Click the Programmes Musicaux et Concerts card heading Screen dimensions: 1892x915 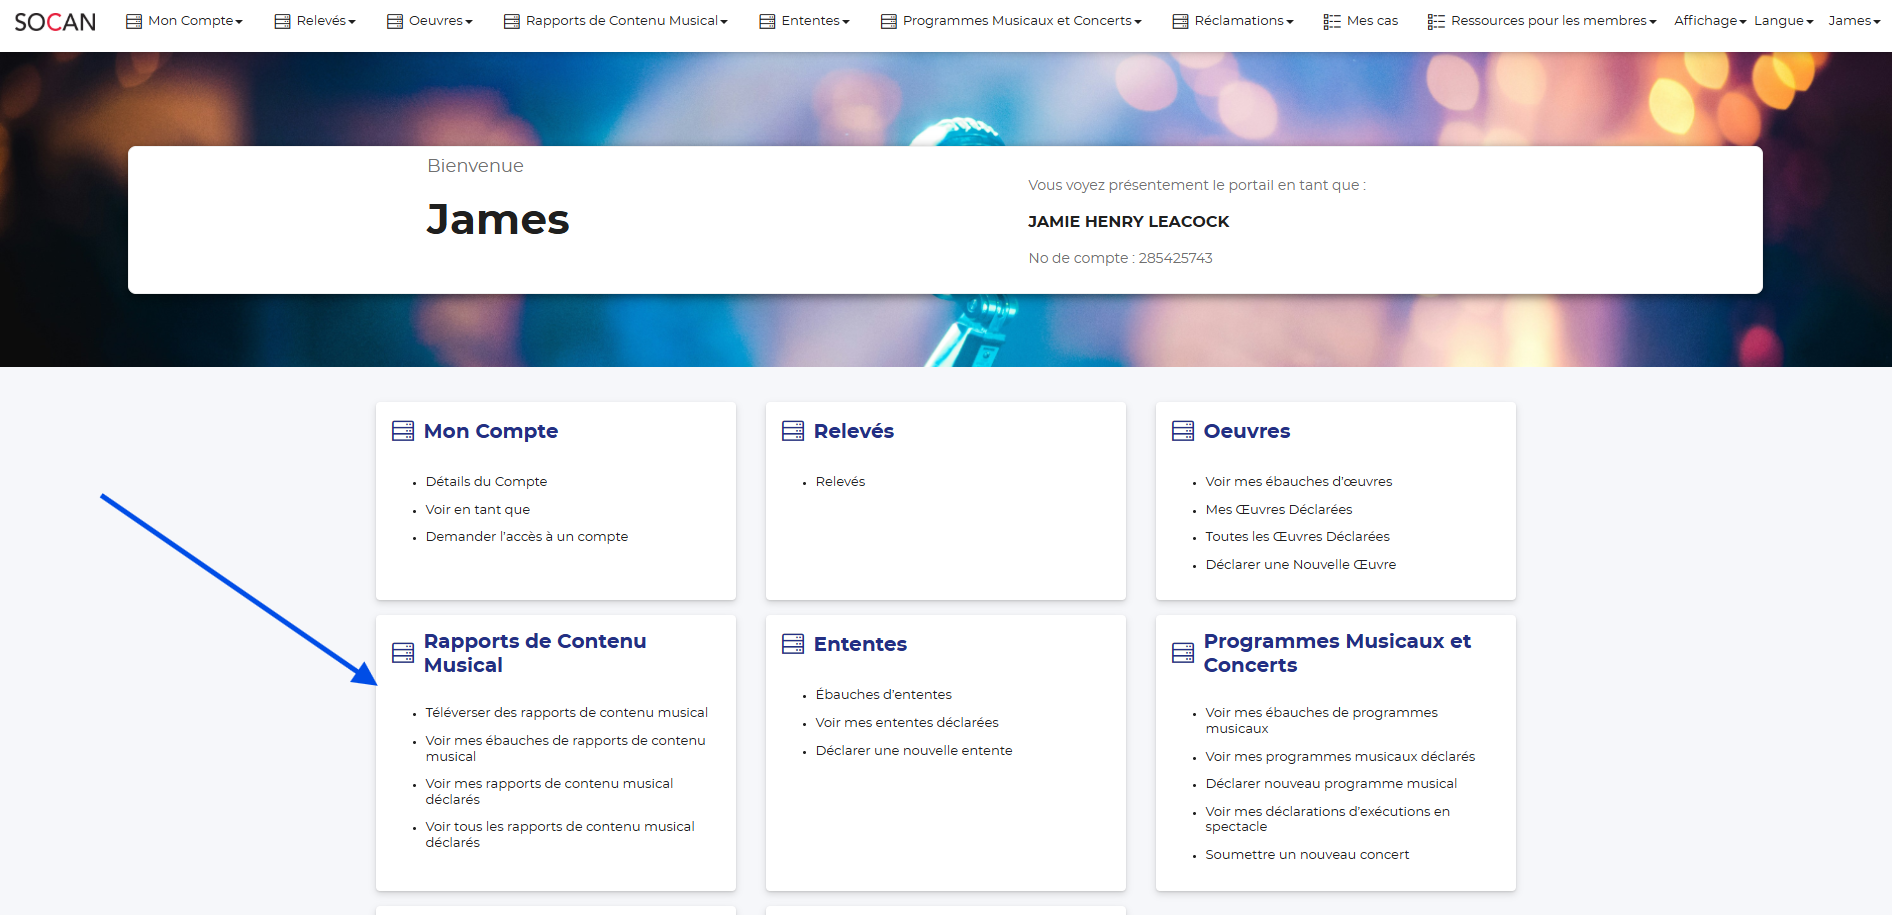click(1336, 653)
